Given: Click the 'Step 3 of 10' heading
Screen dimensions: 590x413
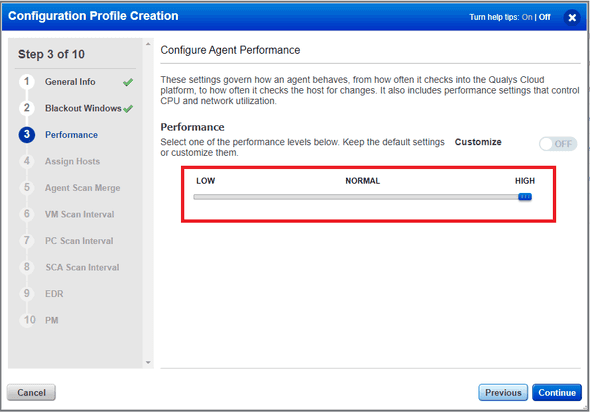Looking at the screenshot, I should click(52, 54).
